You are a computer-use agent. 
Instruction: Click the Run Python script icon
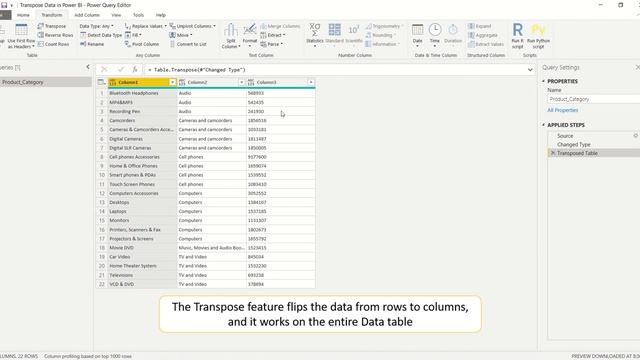tap(538, 36)
